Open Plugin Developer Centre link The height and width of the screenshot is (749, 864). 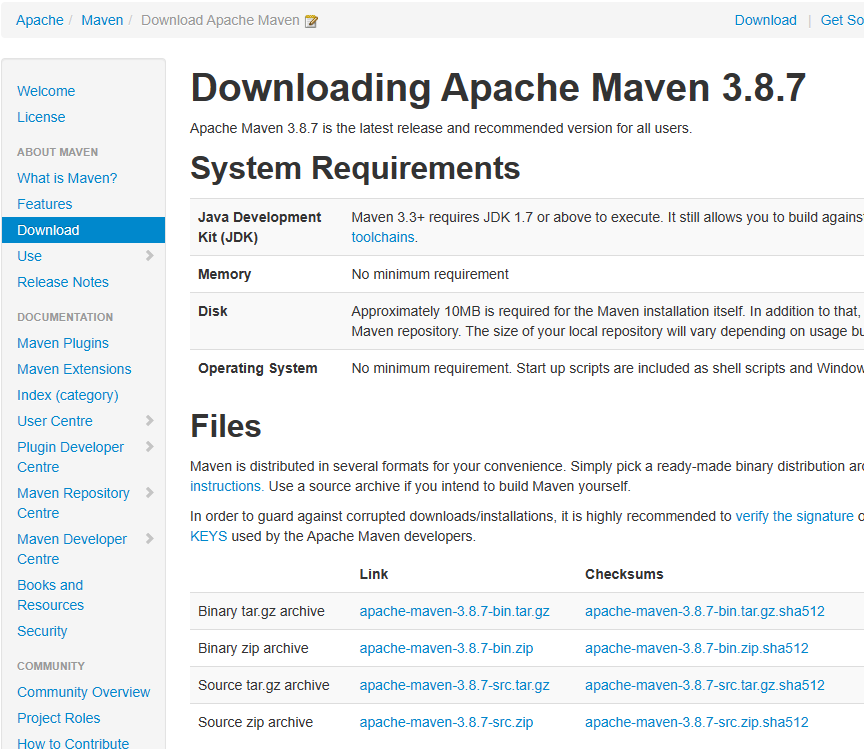(x=71, y=457)
